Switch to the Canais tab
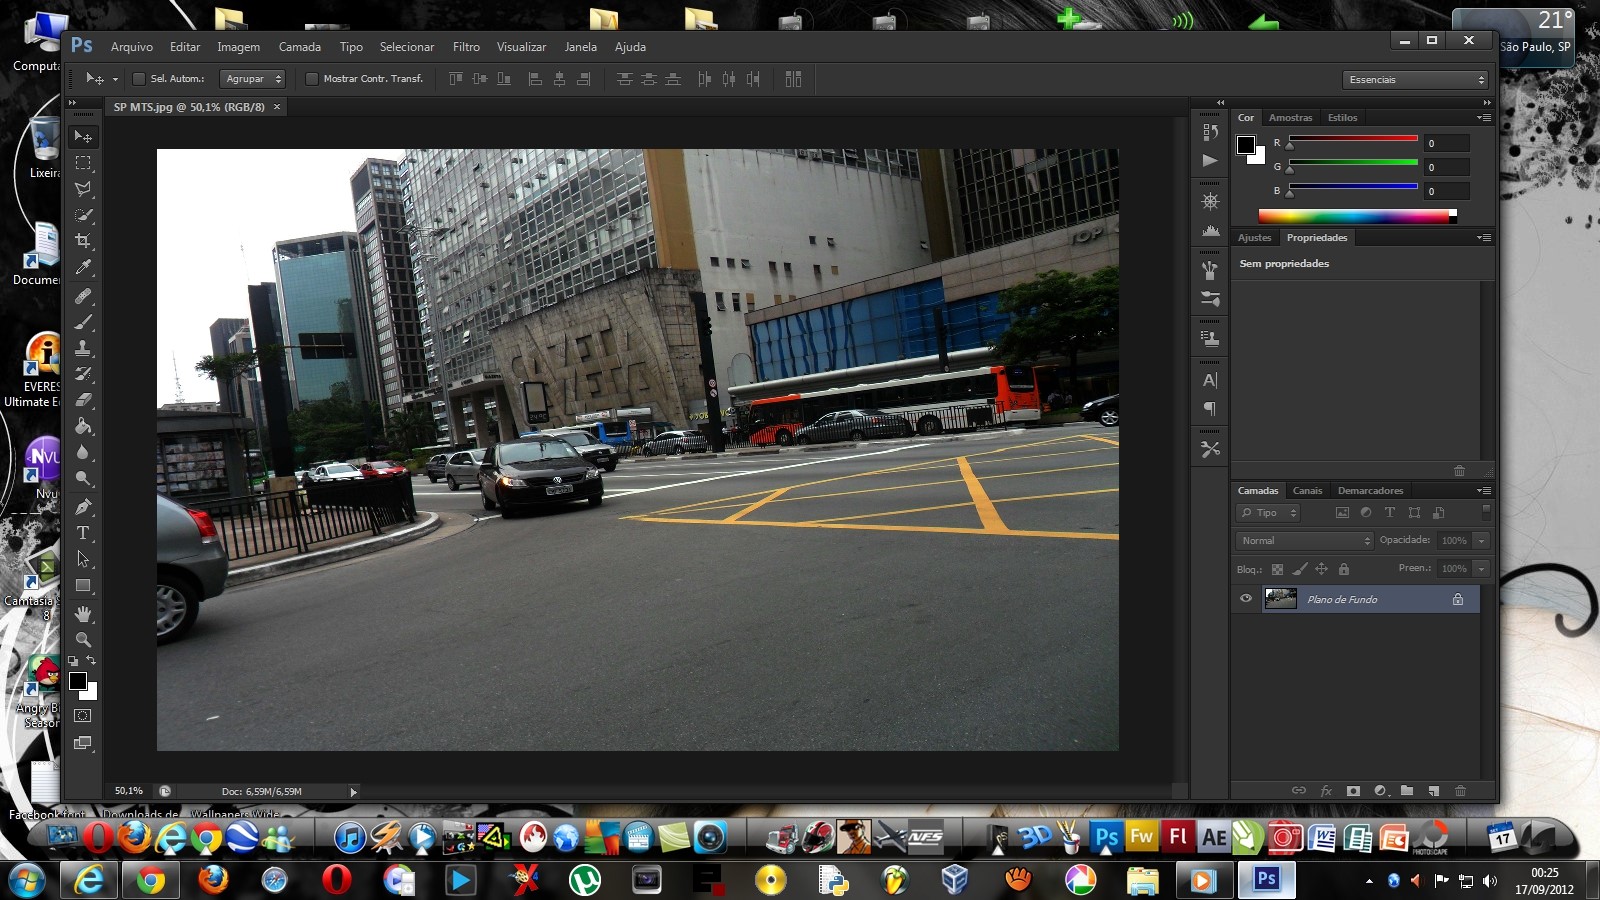The height and width of the screenshot is (900, 1600). click(x=1307, y=491)
